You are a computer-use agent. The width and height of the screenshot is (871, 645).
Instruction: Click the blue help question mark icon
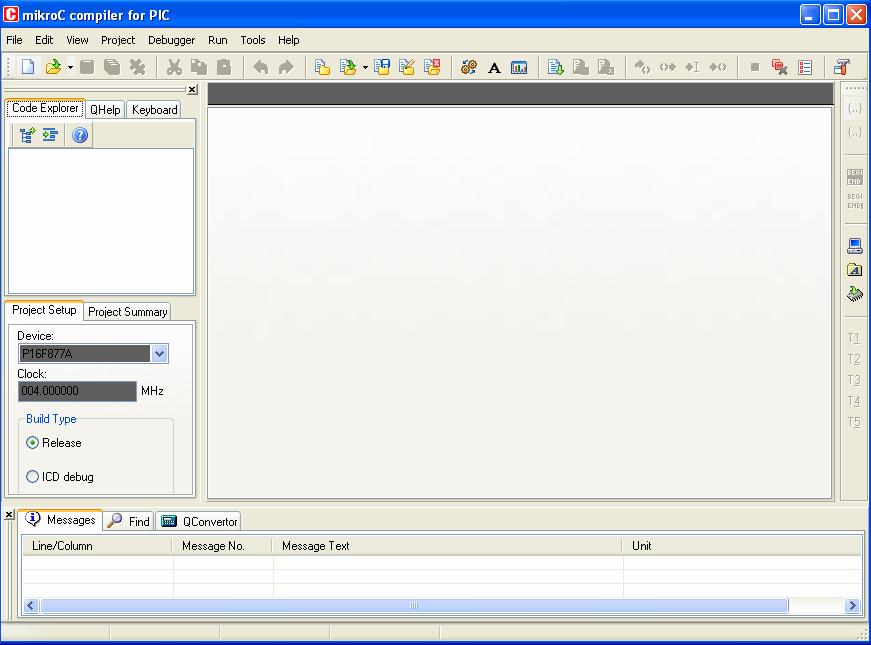coord(80,135)
